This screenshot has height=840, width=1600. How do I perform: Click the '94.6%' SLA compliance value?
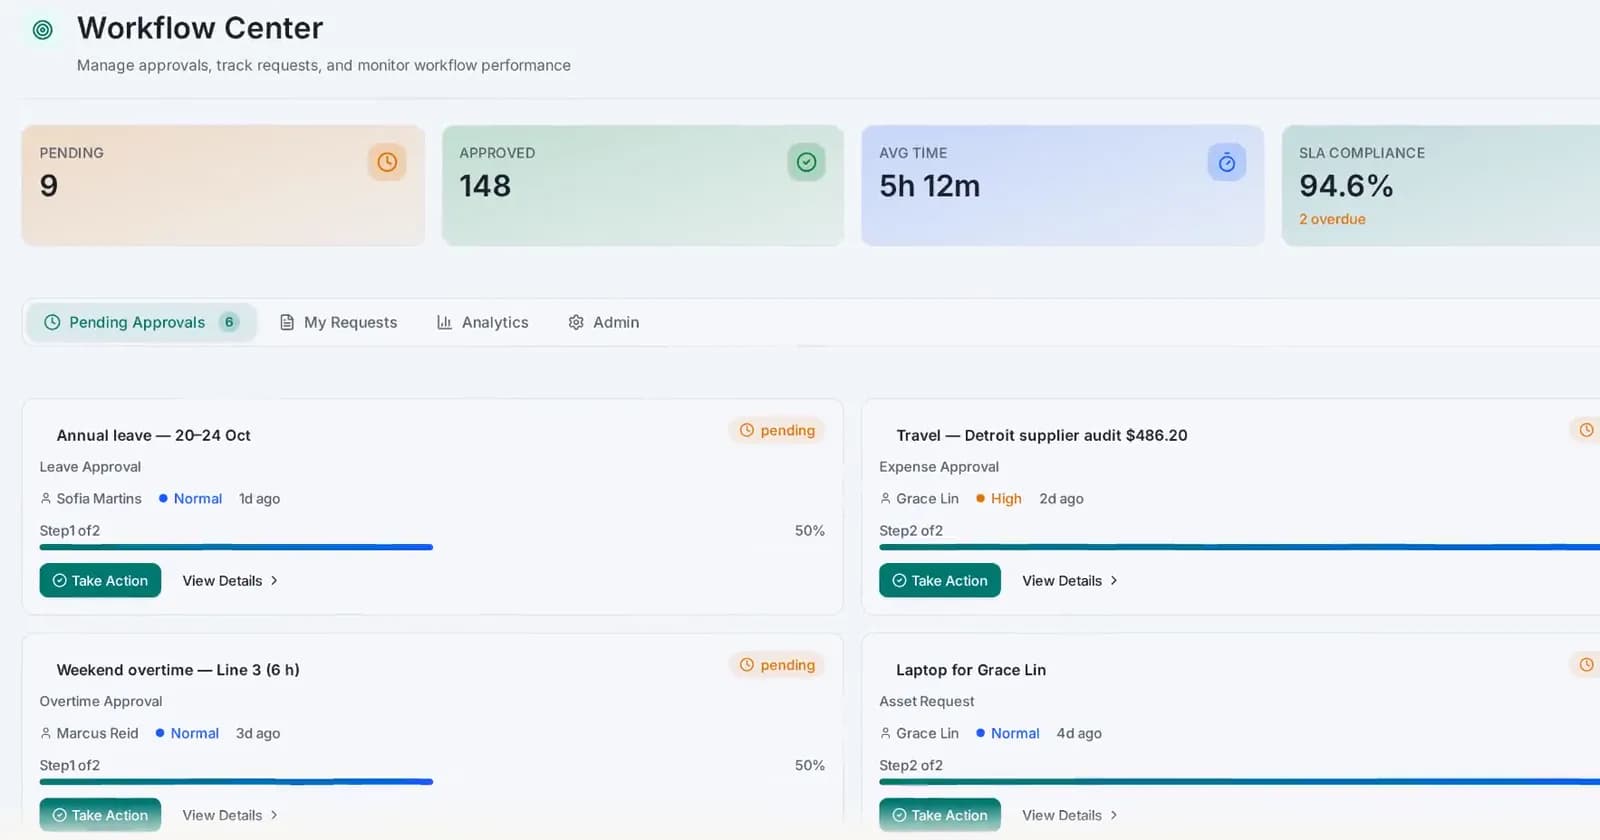tap(1346, 186)
